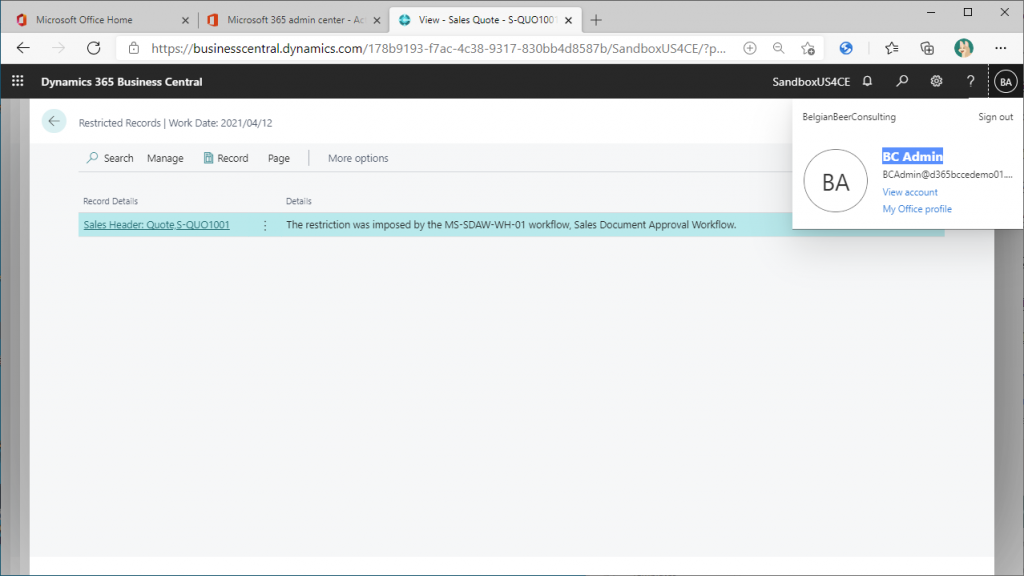Open the settings gear in Business Central

pyautogui.click(x=936, y=81)
